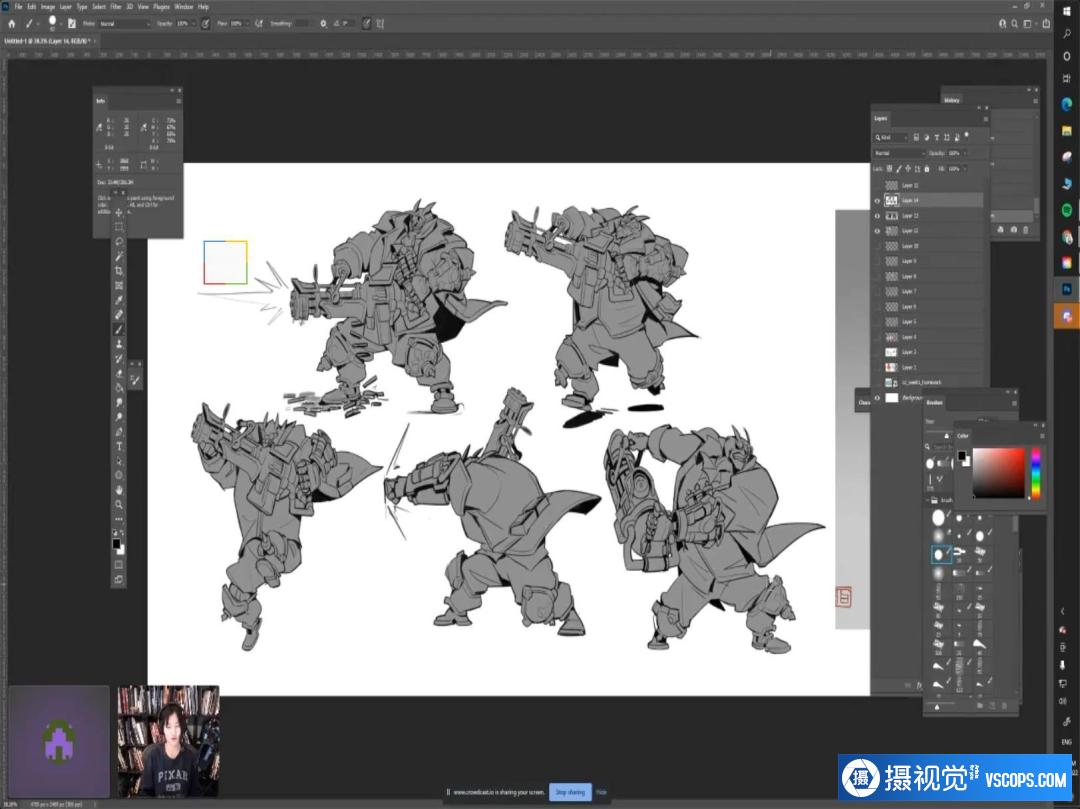Select the Lasso tool
This screenshot has height=809, width=1080.
click(x=118, y=241)
